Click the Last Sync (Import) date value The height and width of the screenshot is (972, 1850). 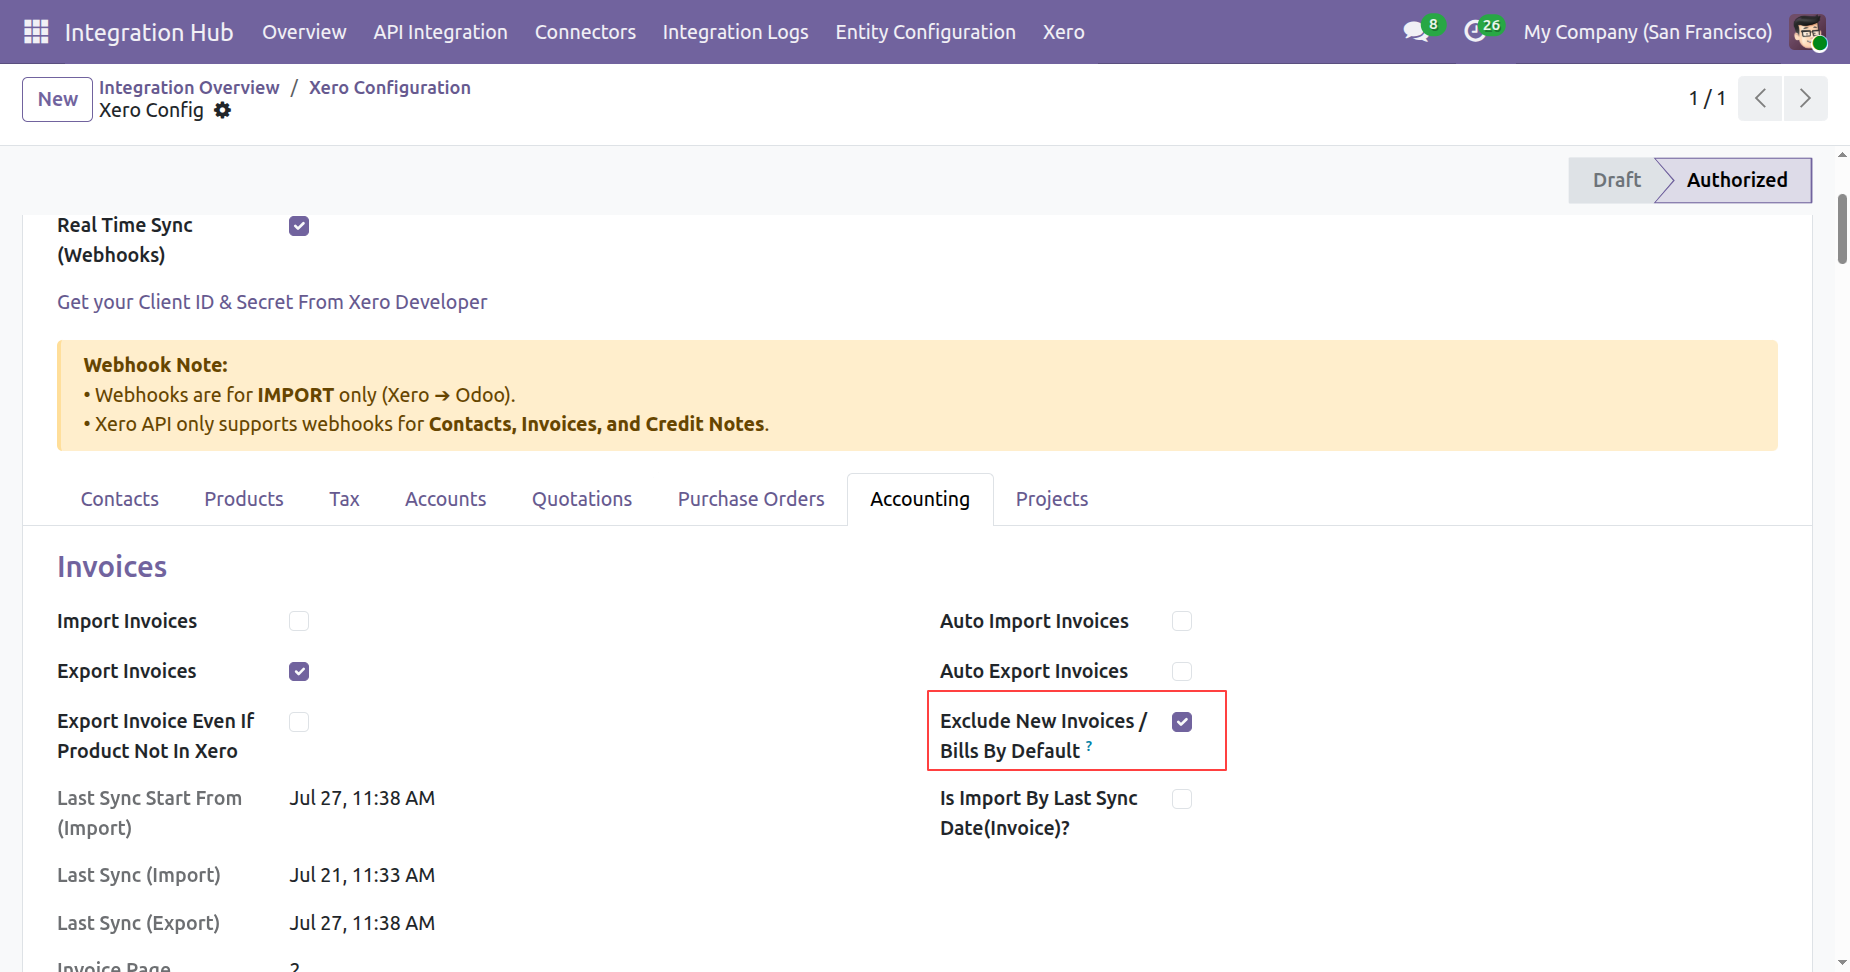click(362, 875)
